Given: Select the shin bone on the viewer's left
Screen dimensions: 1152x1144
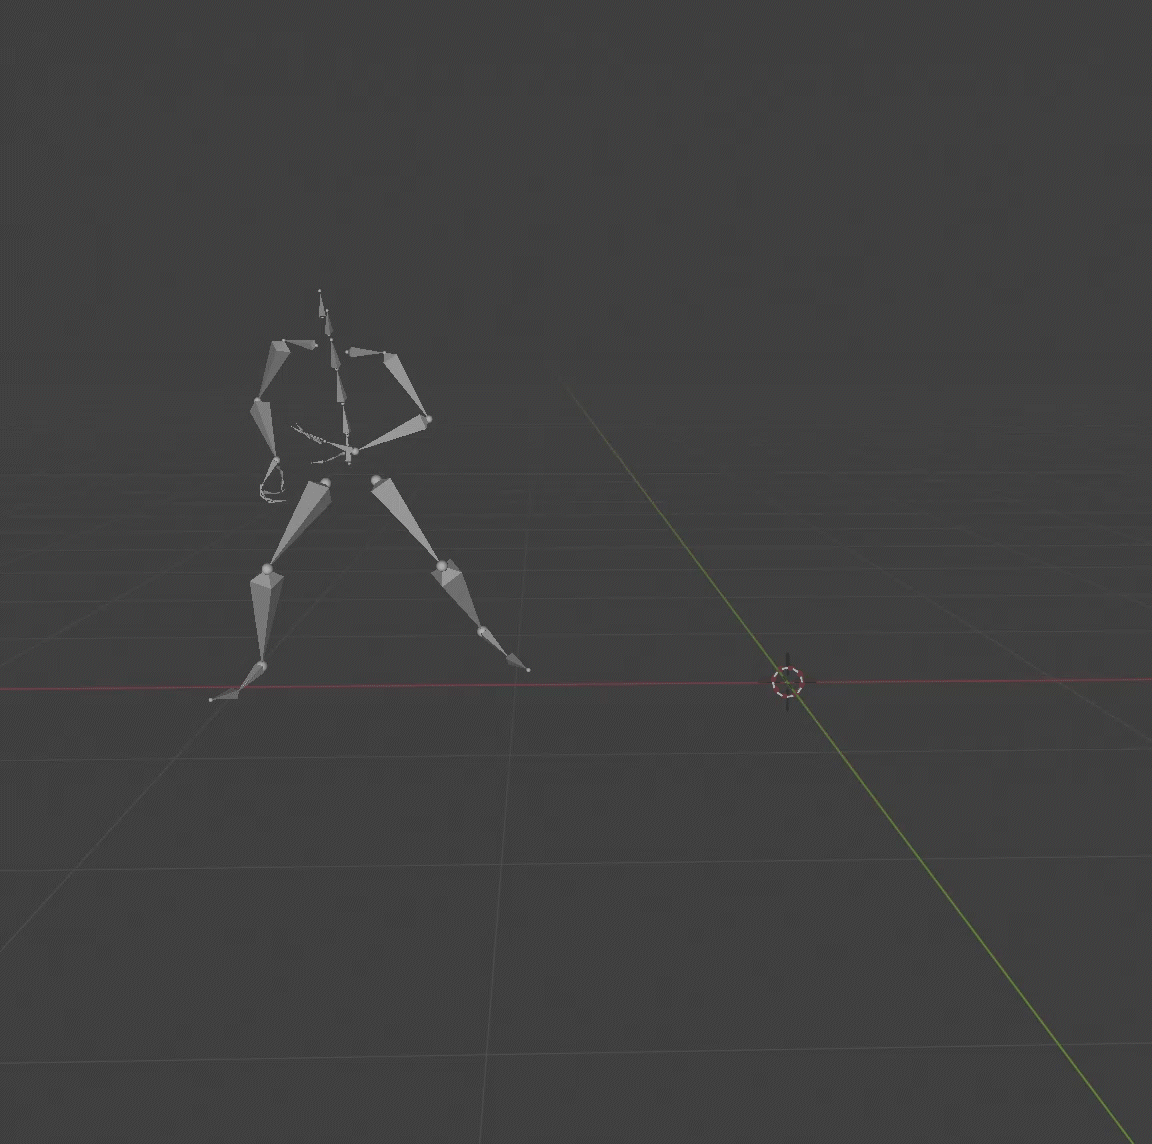Looking at the screenshot, I should [x=266, y=617].
